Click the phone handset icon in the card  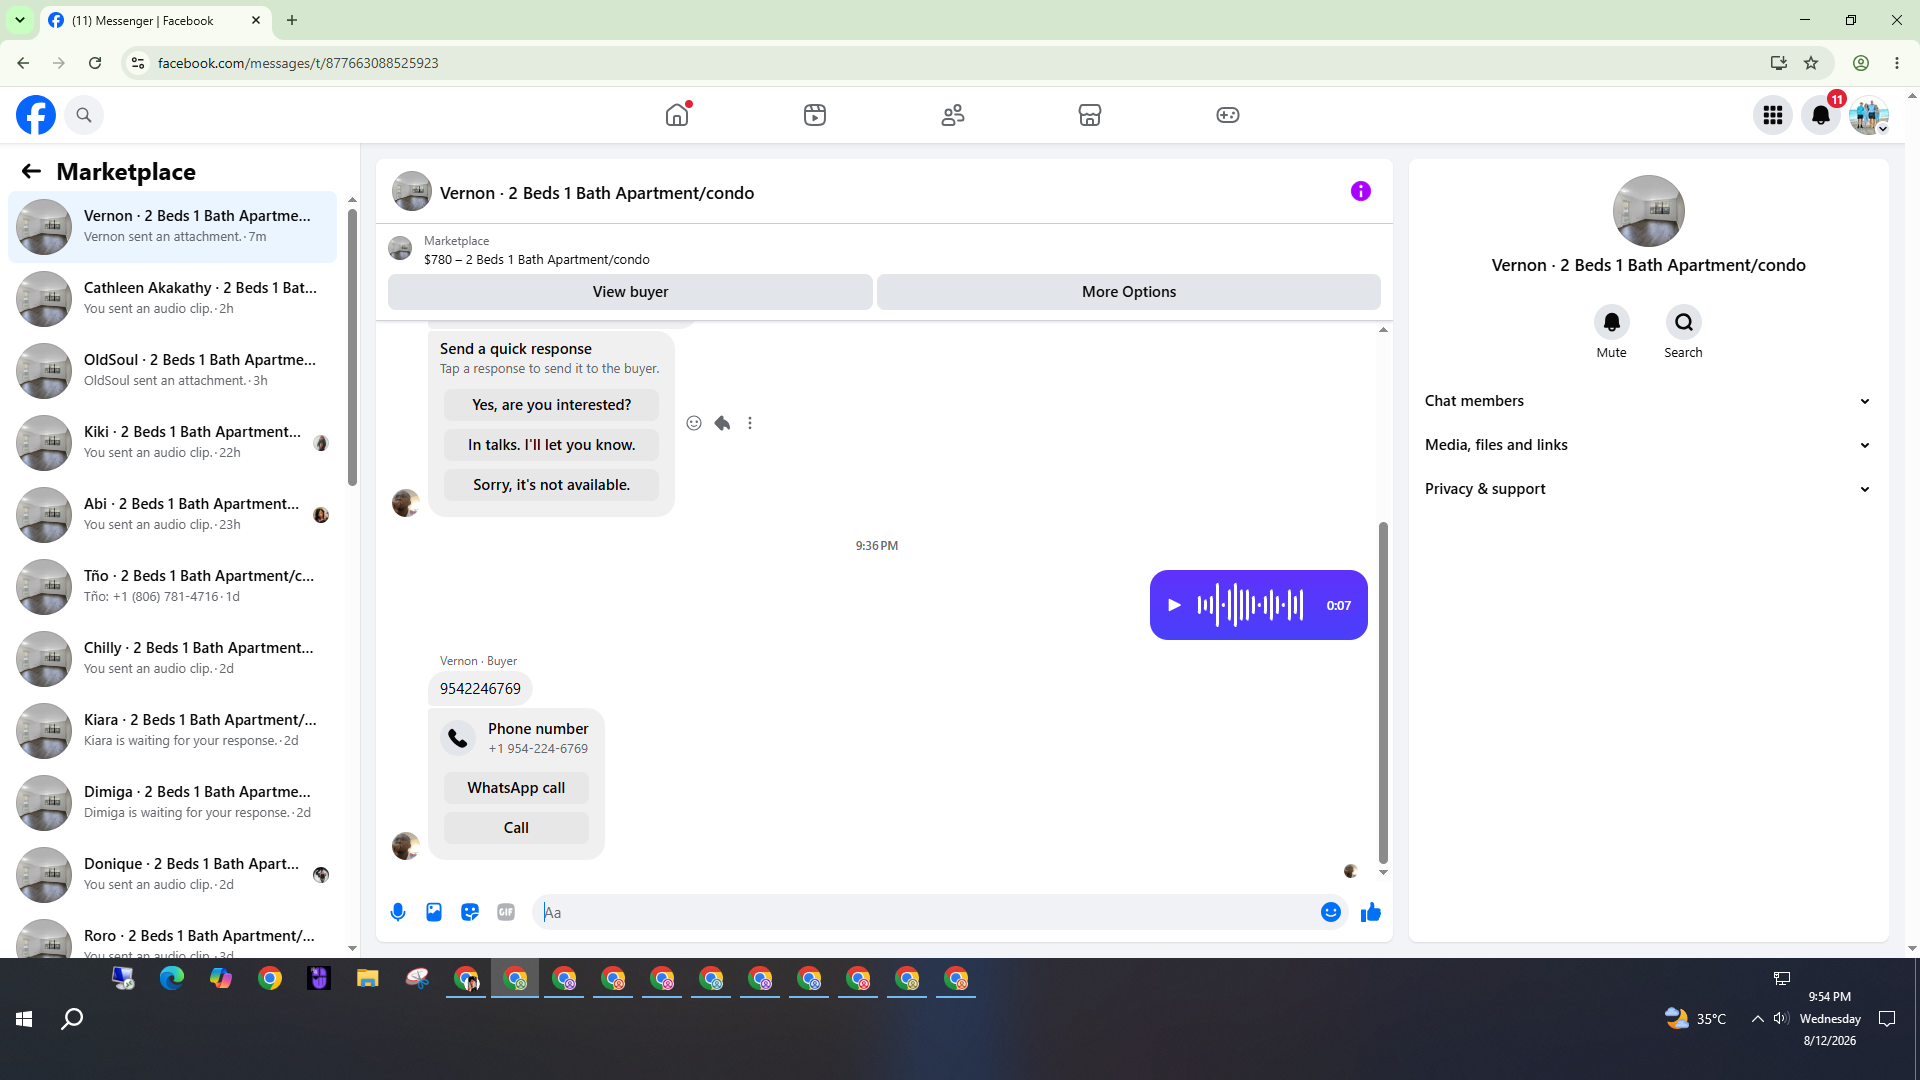point(458,738)
